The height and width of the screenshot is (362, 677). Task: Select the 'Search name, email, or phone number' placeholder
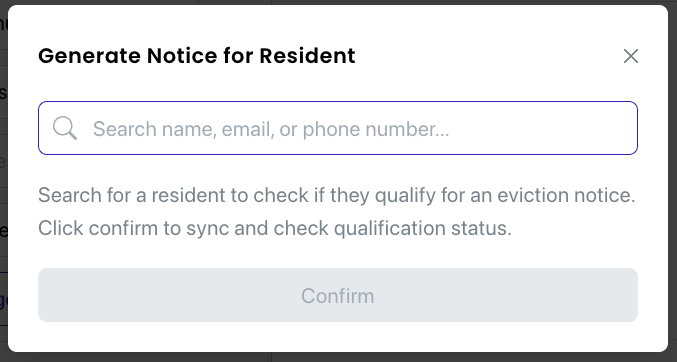pos(271,129)
